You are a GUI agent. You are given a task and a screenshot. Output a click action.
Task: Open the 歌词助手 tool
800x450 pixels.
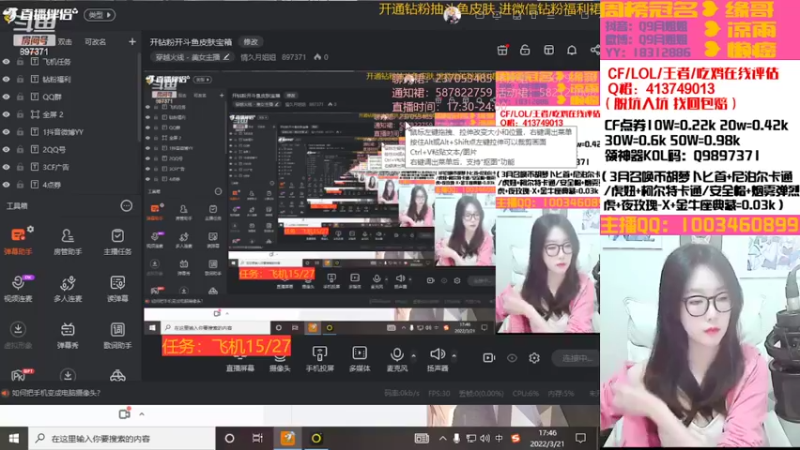click(x=117, y=335)
